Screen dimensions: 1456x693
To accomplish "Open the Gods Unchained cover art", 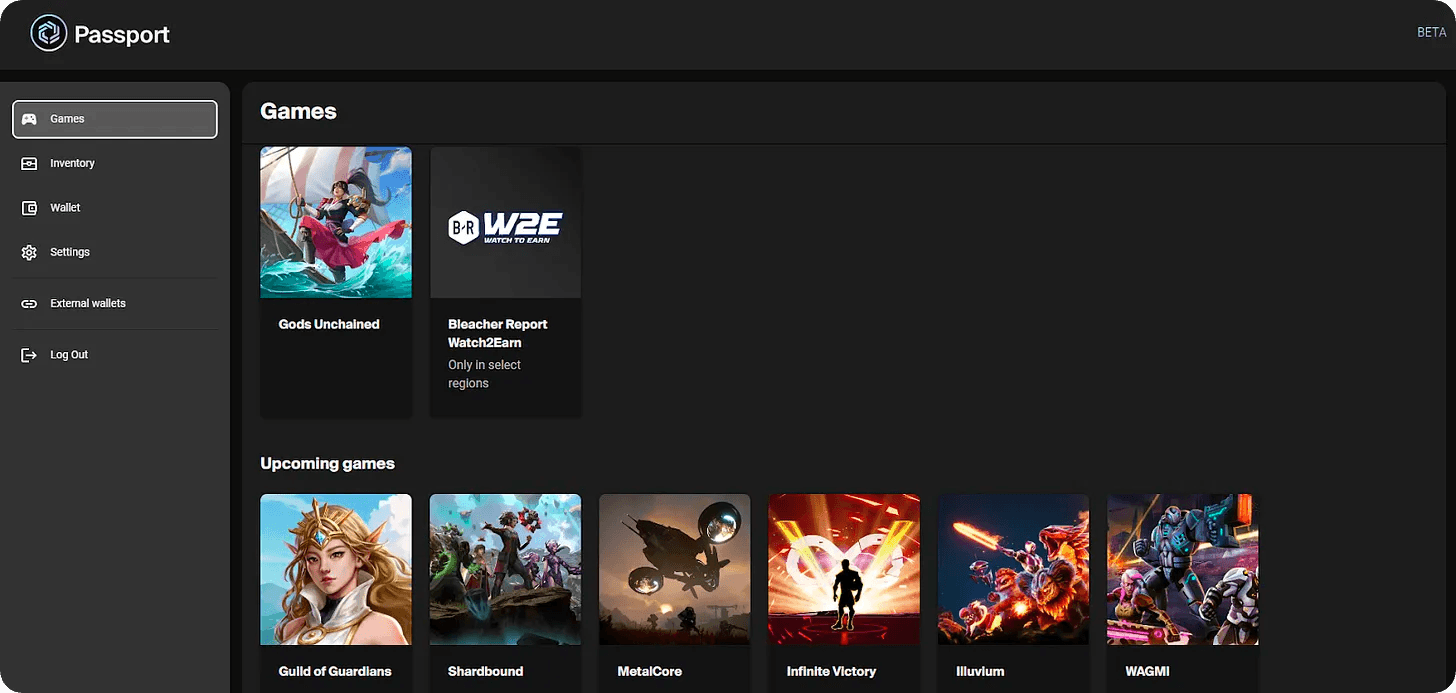I will pyautogui.click(x=336, y=222).
